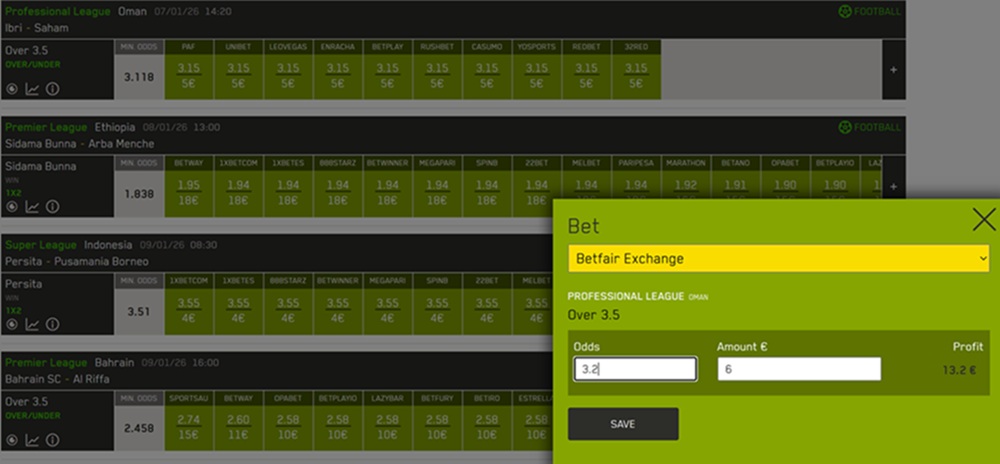Click Premier League link for Bahrain
The height and width of the screenshot is (464, 1000).
pos(46,362)
